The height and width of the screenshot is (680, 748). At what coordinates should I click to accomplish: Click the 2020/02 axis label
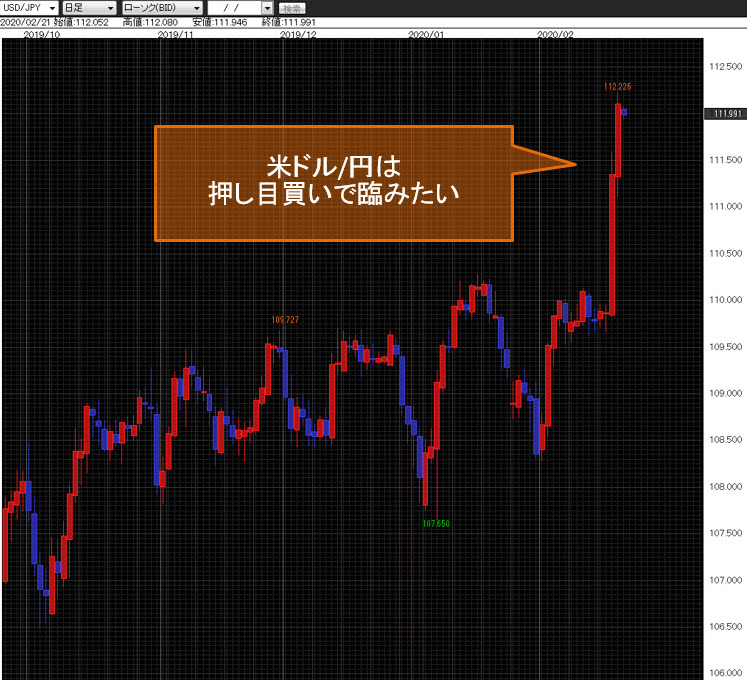click(x=555, y=34)
